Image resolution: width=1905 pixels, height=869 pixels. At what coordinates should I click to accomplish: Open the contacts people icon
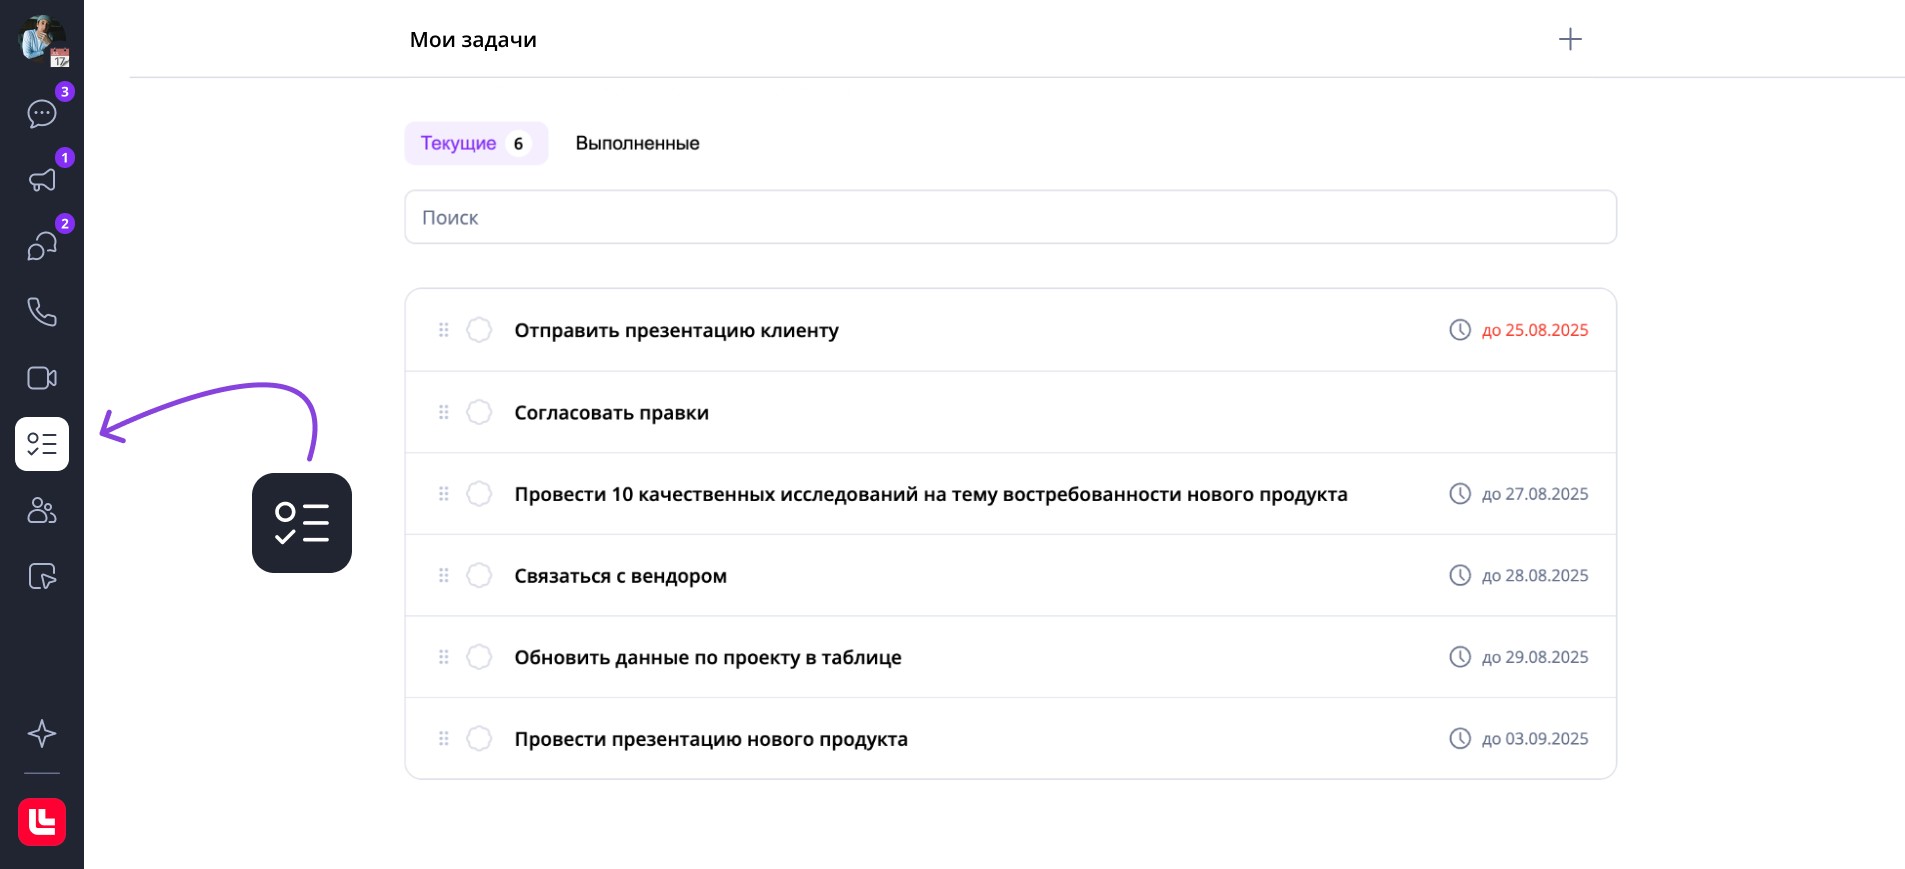[x=42, y=510]
